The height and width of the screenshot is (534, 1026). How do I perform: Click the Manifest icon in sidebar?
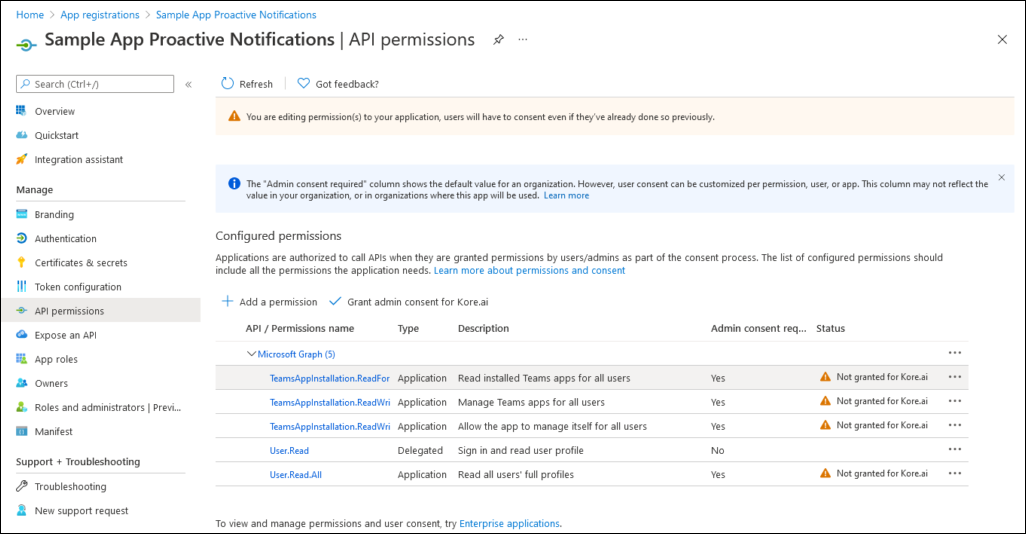22,431
